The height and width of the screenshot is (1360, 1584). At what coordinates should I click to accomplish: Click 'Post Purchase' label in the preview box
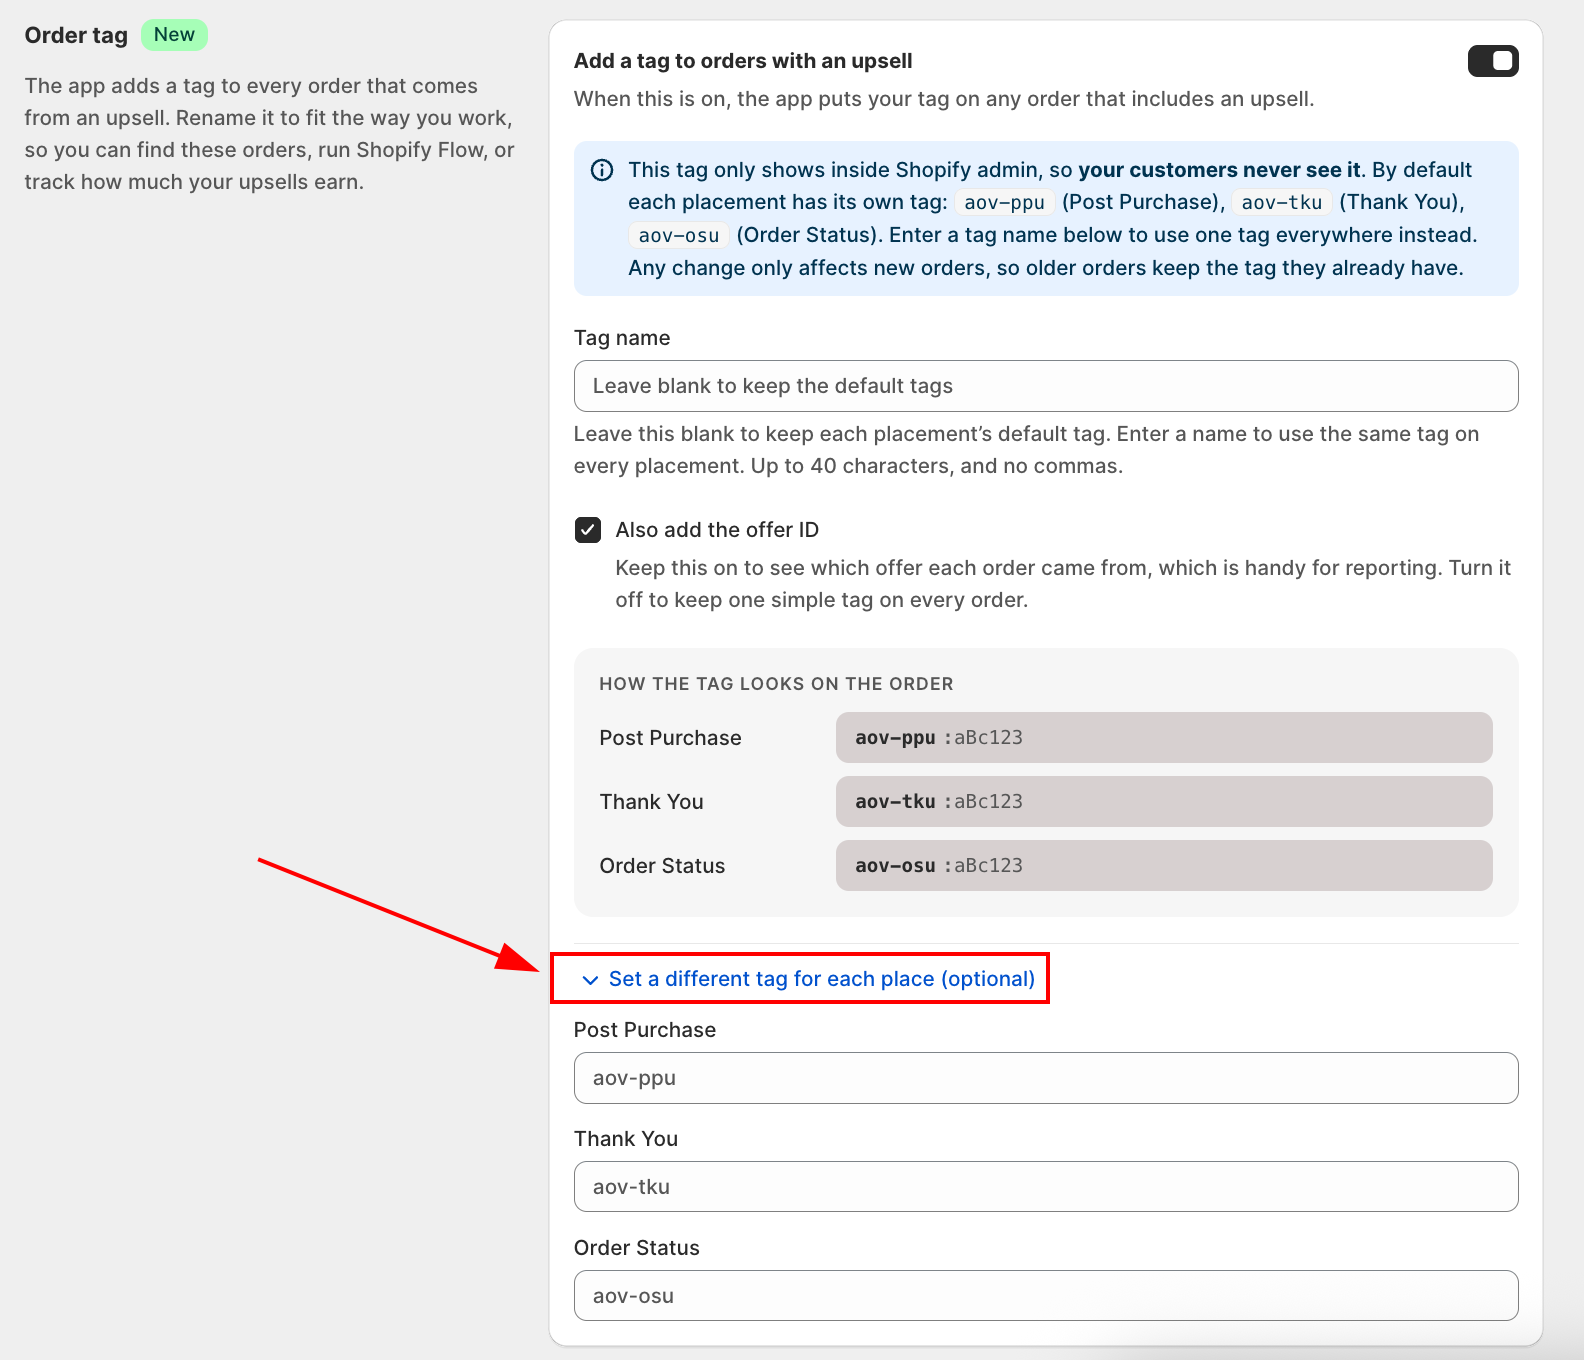click(670, 738)
